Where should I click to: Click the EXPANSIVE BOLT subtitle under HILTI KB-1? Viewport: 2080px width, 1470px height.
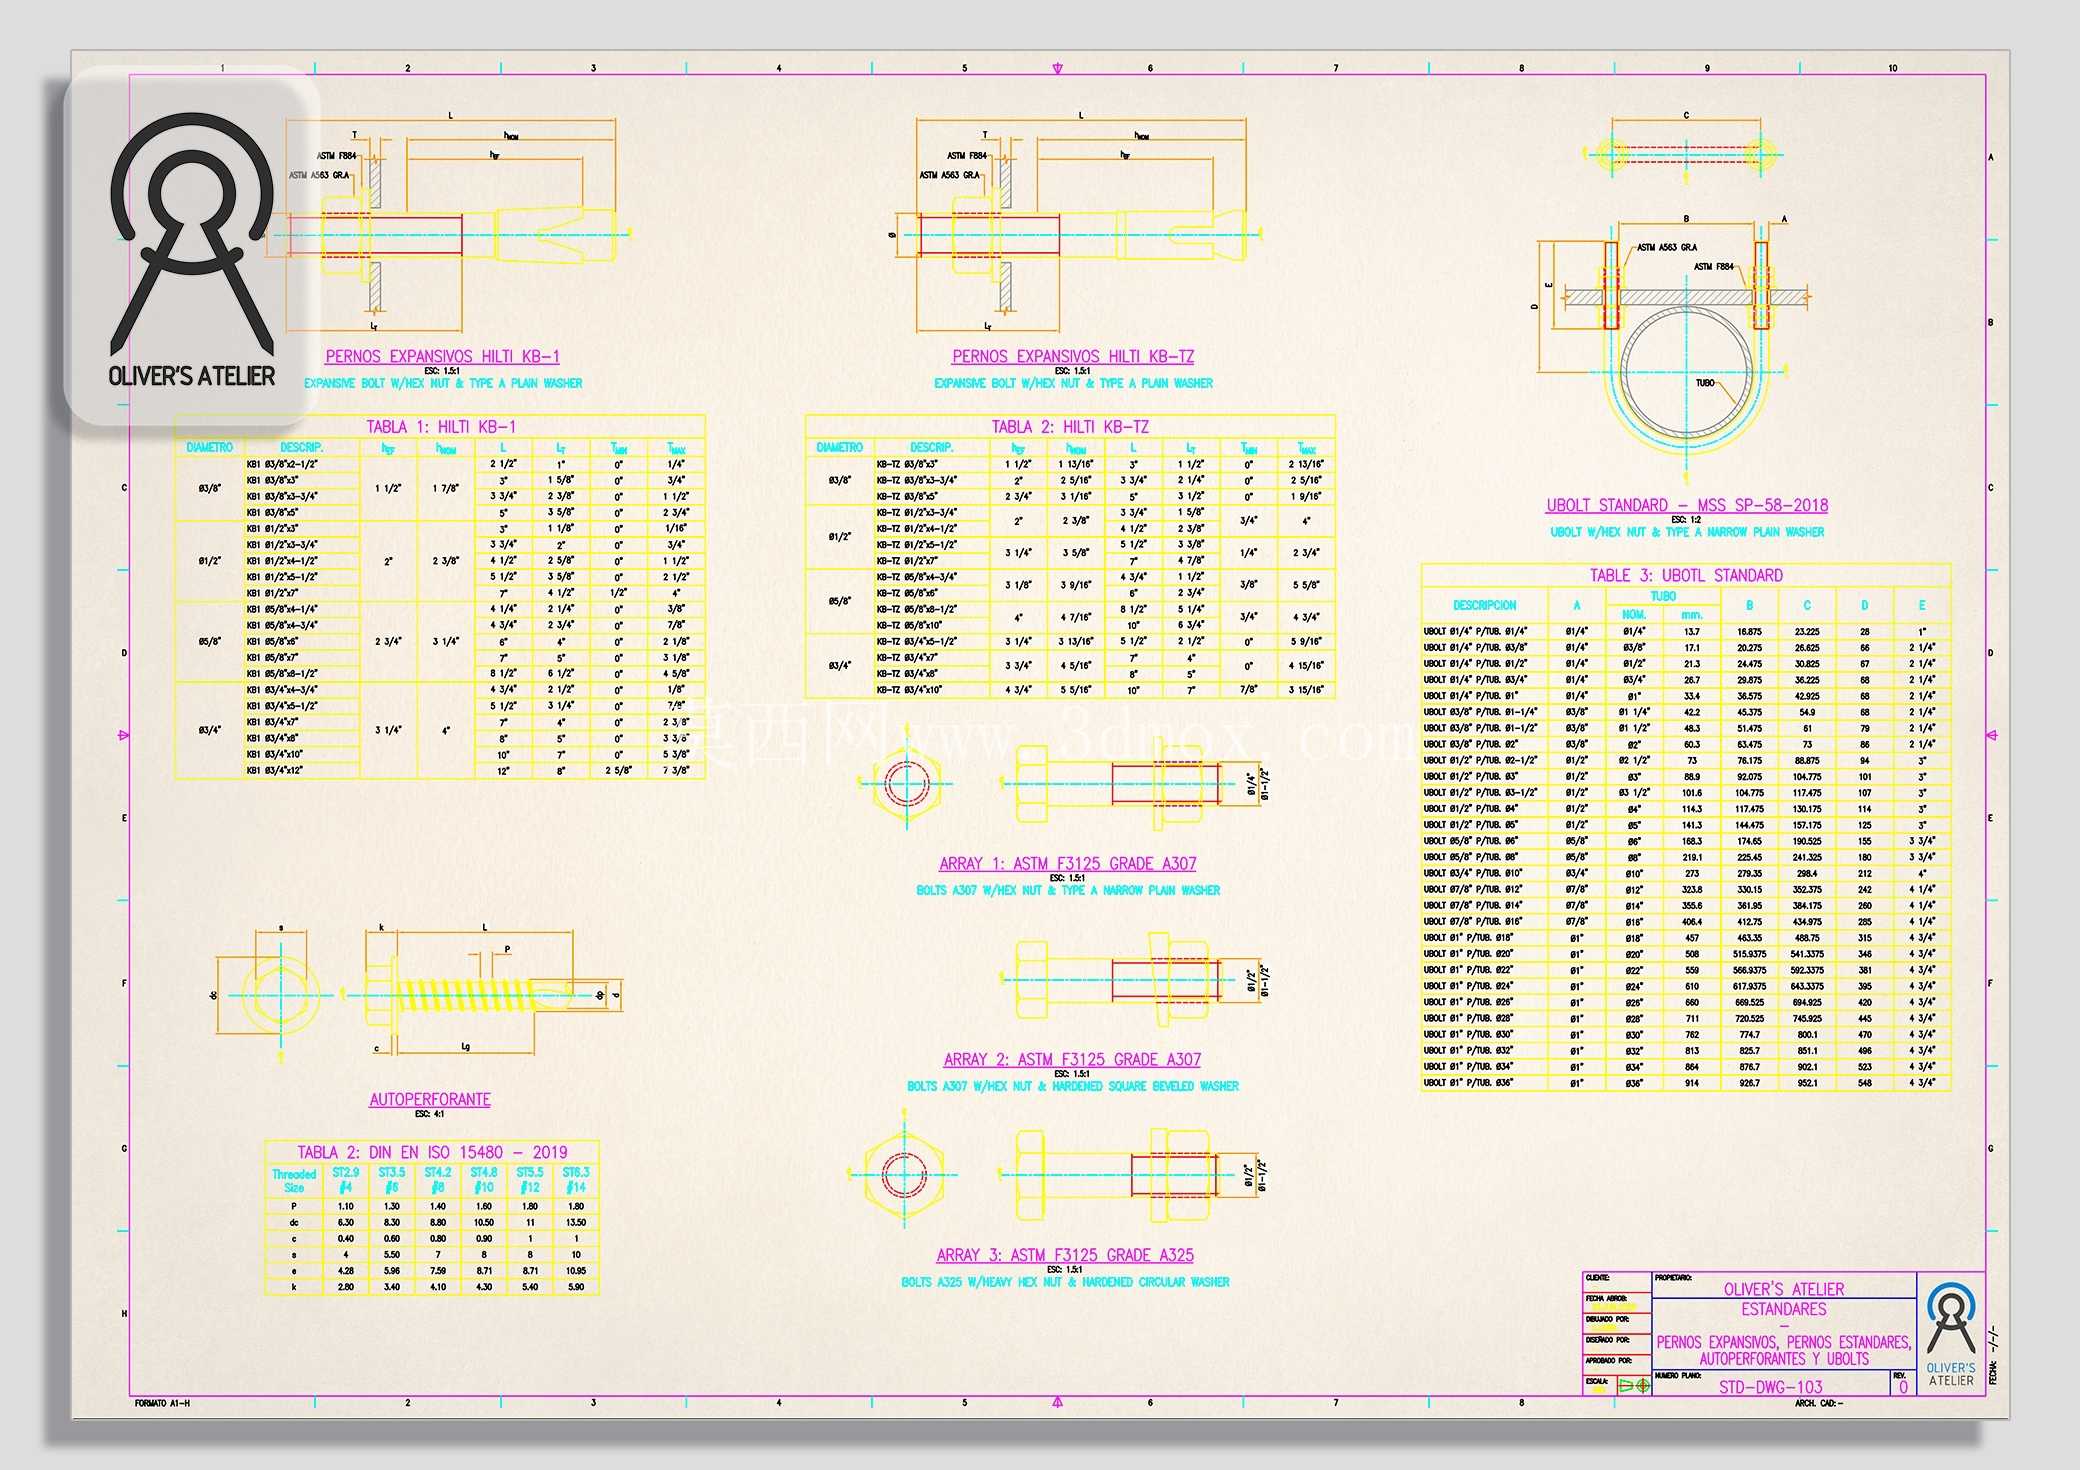443,383
